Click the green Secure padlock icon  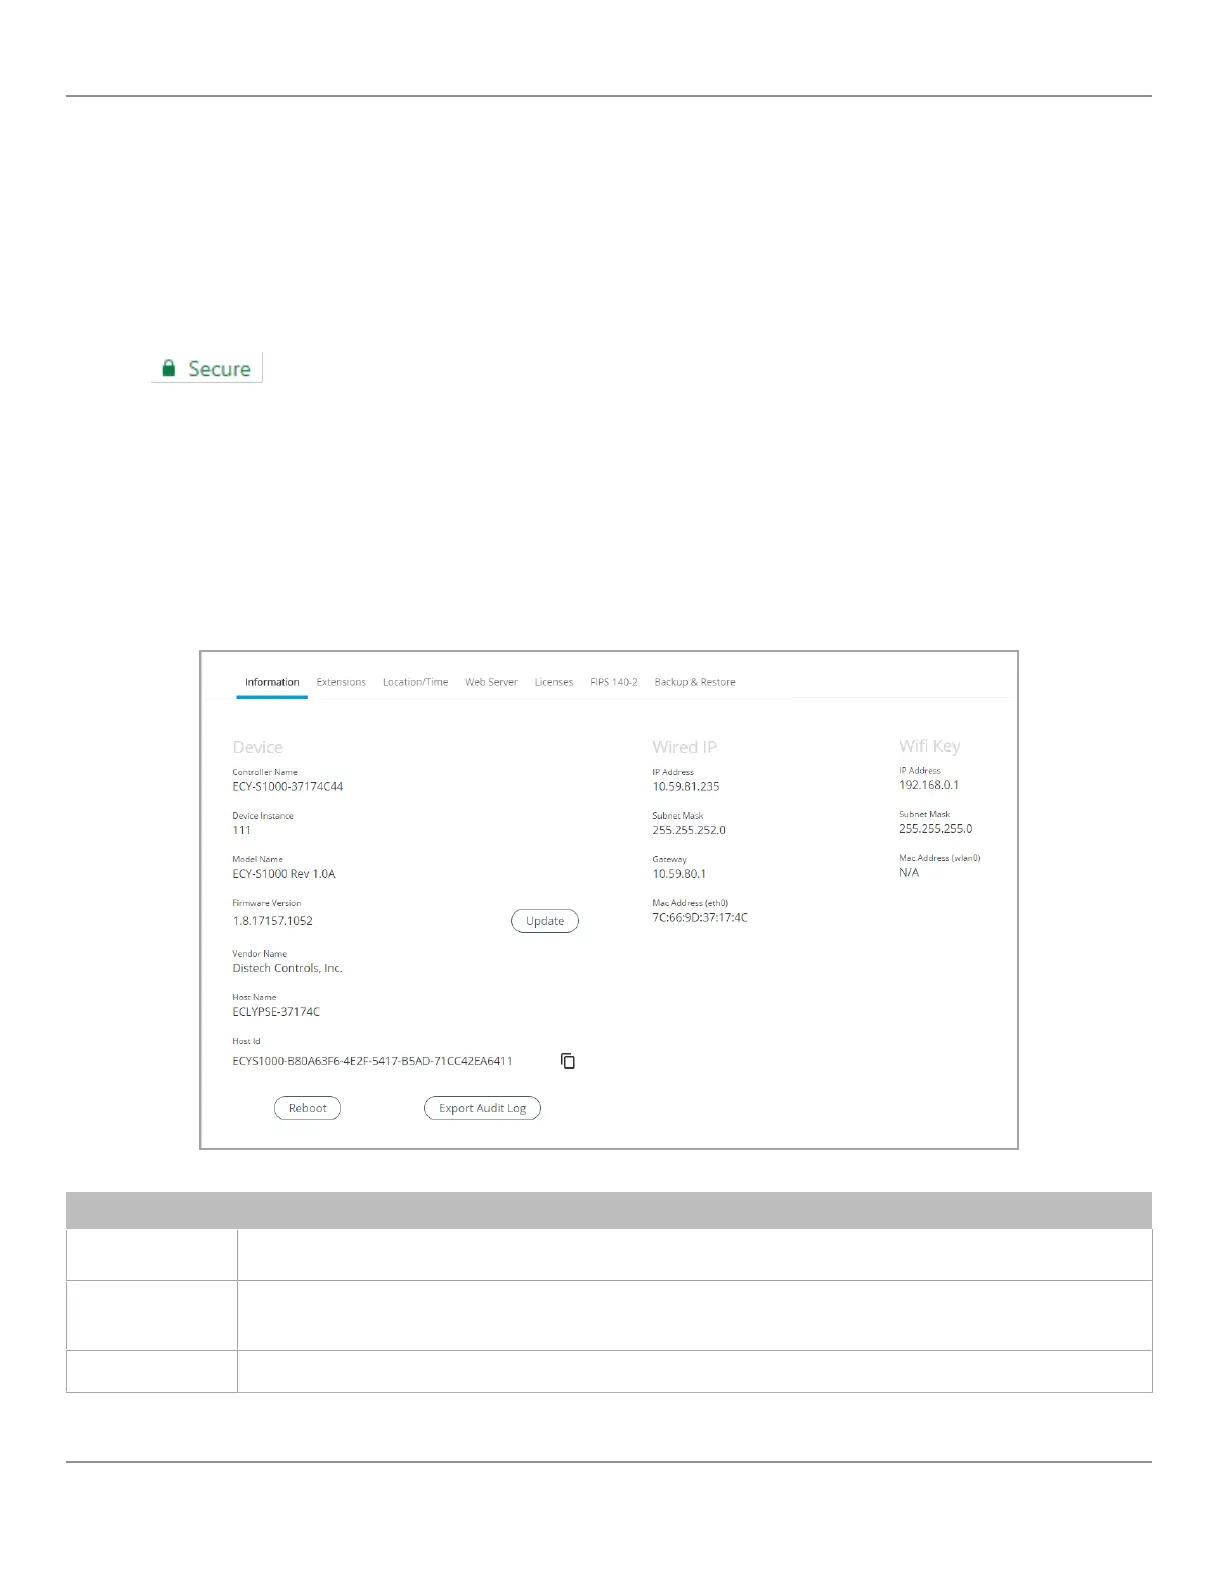click(x=169, y=368)
